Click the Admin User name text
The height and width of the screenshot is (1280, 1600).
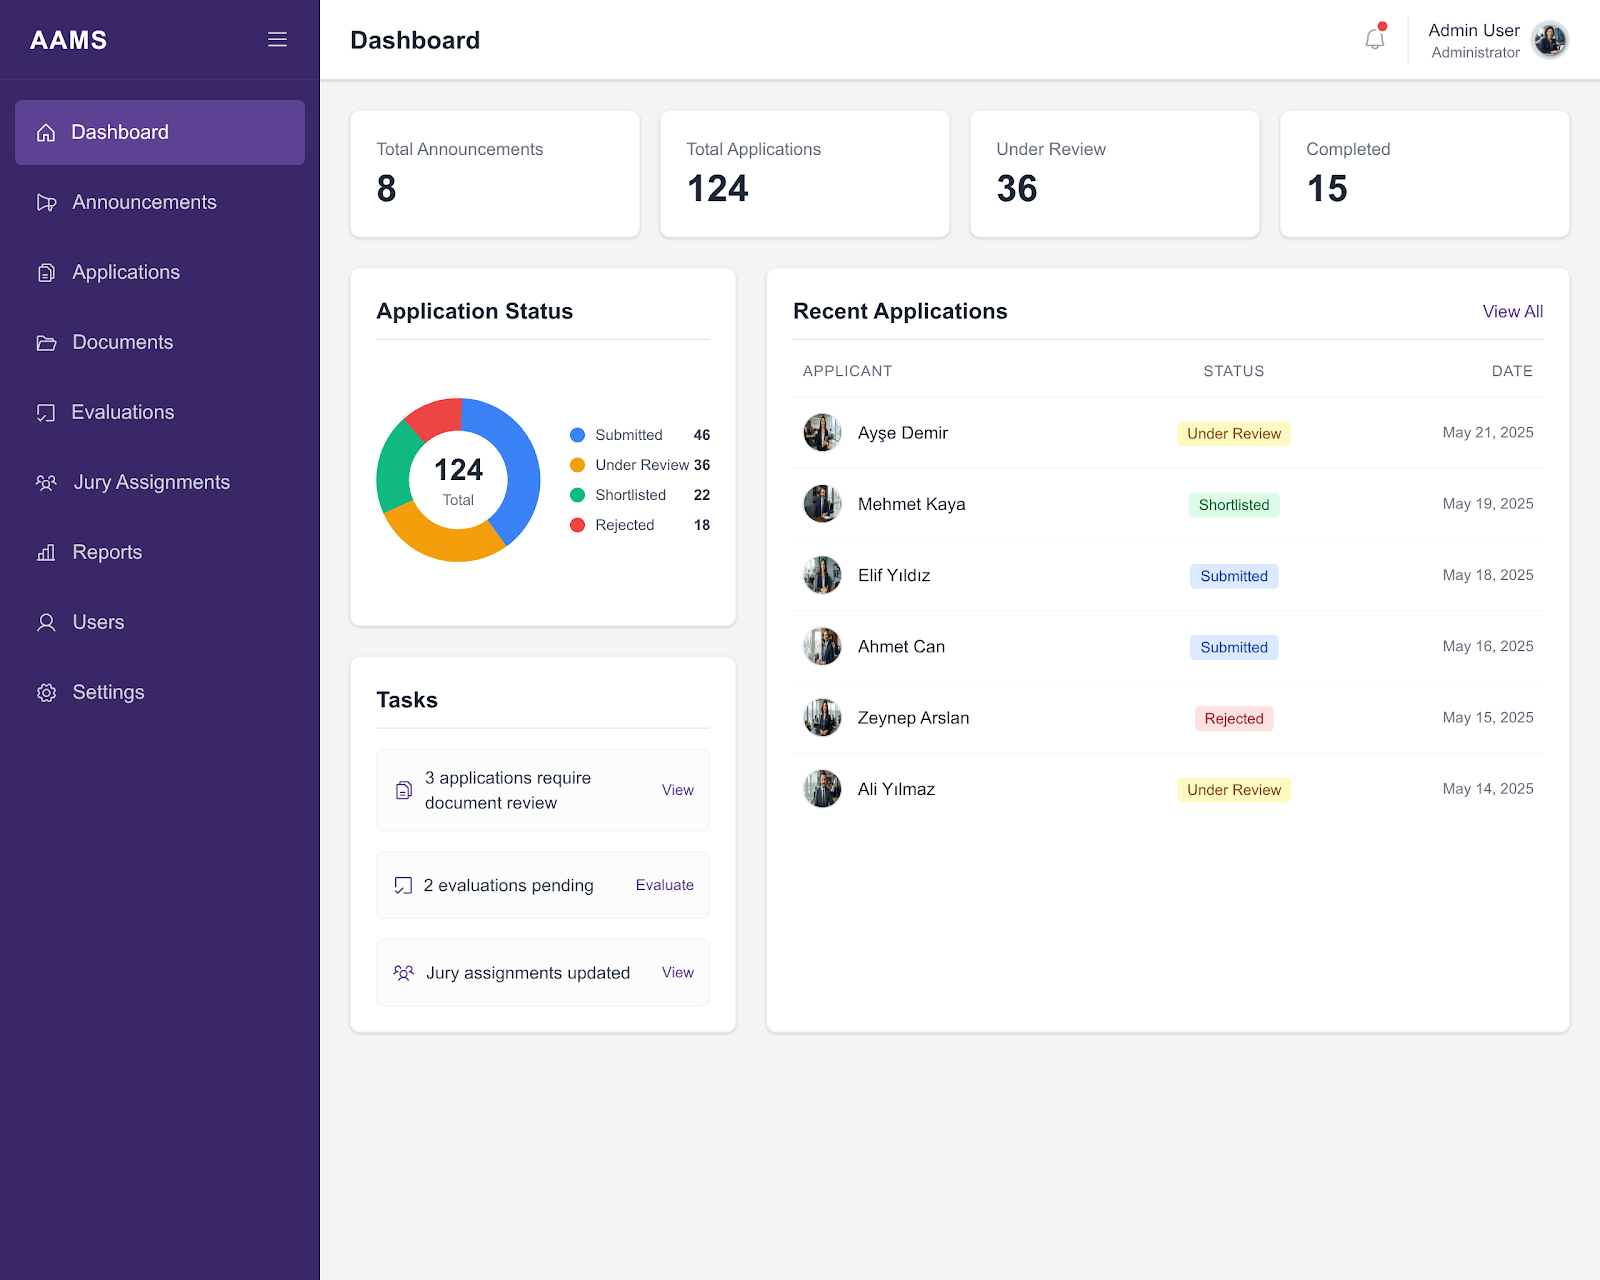click(1474, 30)
